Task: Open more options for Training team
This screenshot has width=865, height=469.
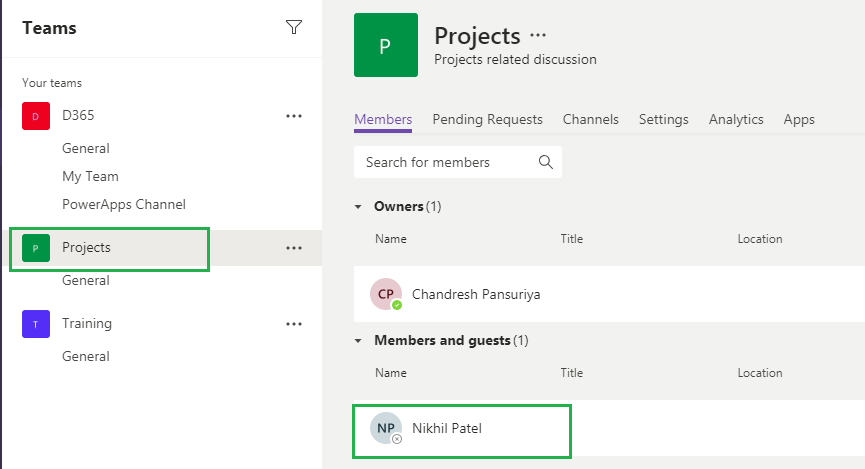Action: (294, 324)
